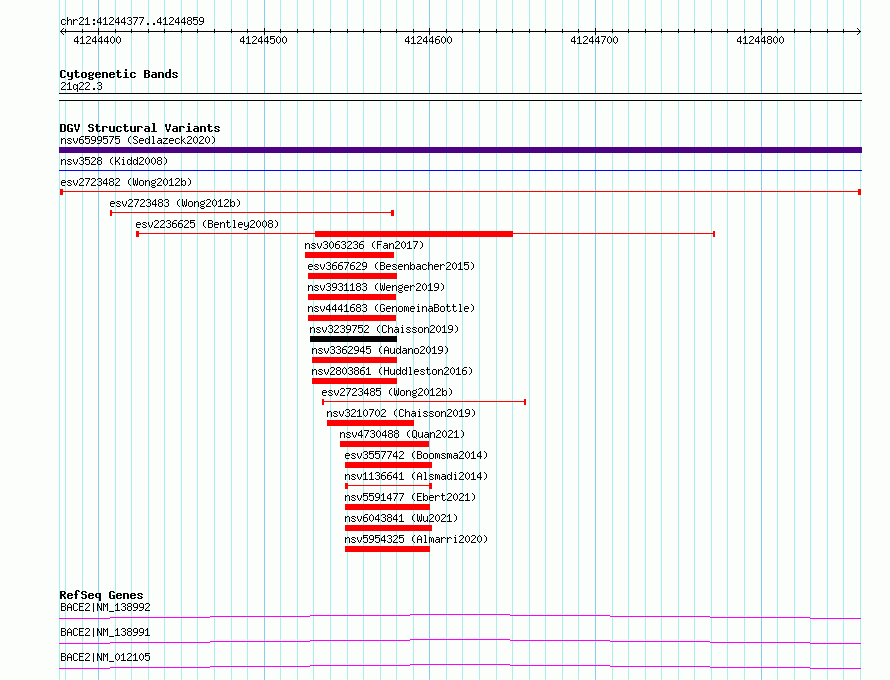Select the BACE2|NM_138991 transcript label
Screen dimensions: 890x680
tap(105, 632)
